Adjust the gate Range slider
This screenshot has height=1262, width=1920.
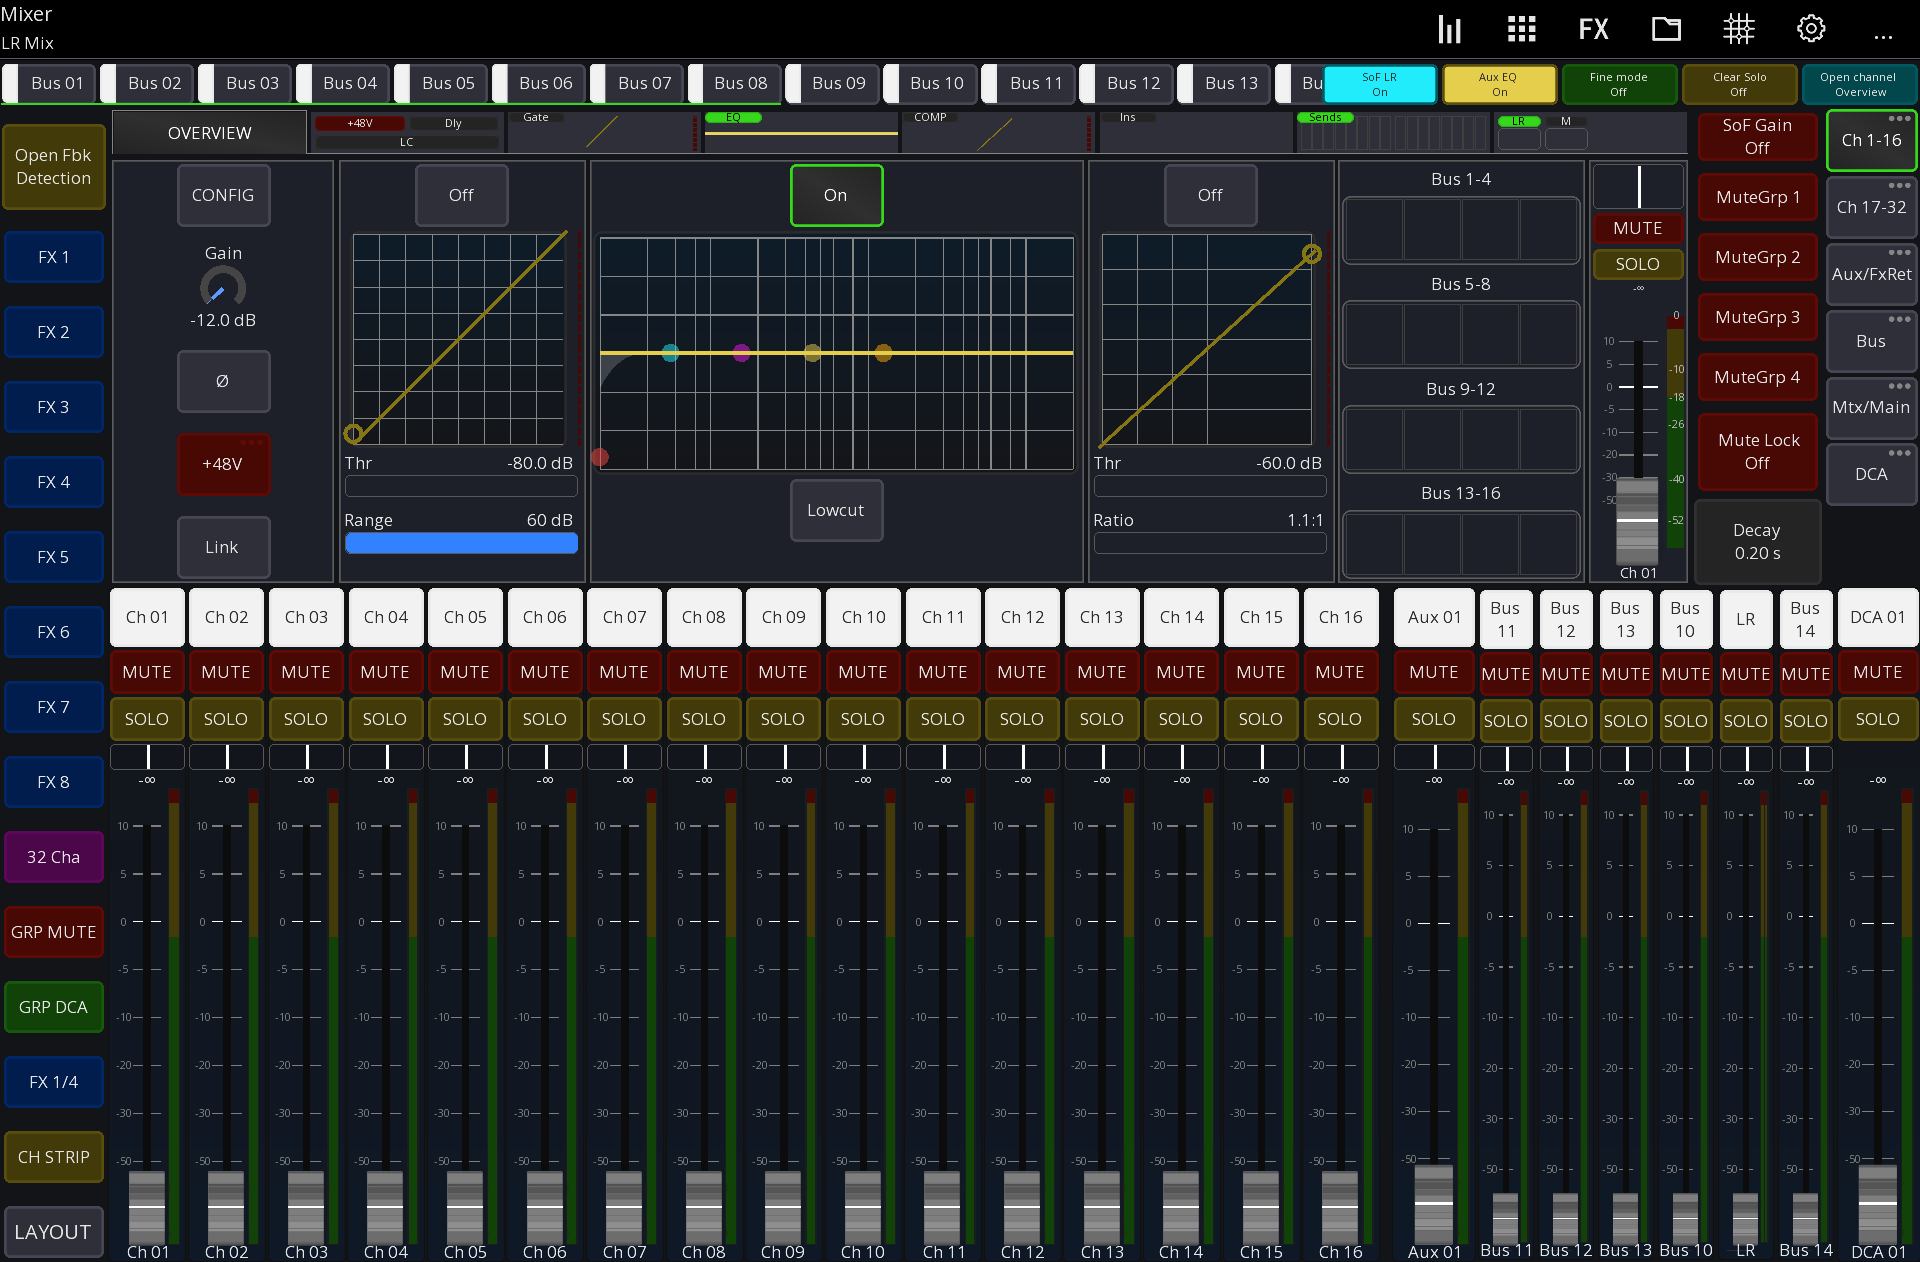(461, 543)
